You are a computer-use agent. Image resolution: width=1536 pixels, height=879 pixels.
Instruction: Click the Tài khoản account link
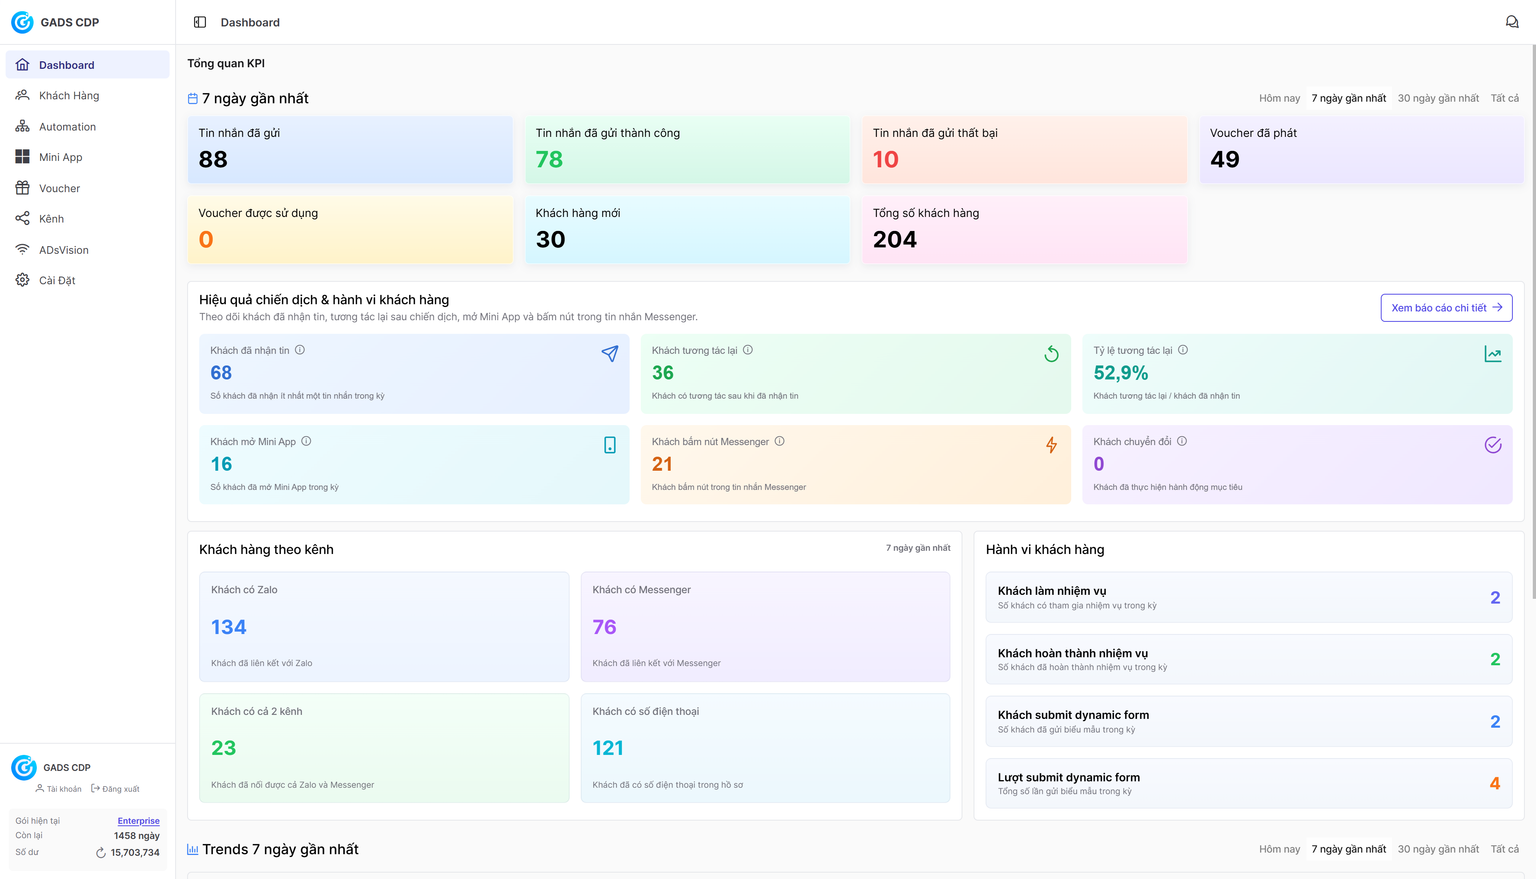[x=58, y=789]
